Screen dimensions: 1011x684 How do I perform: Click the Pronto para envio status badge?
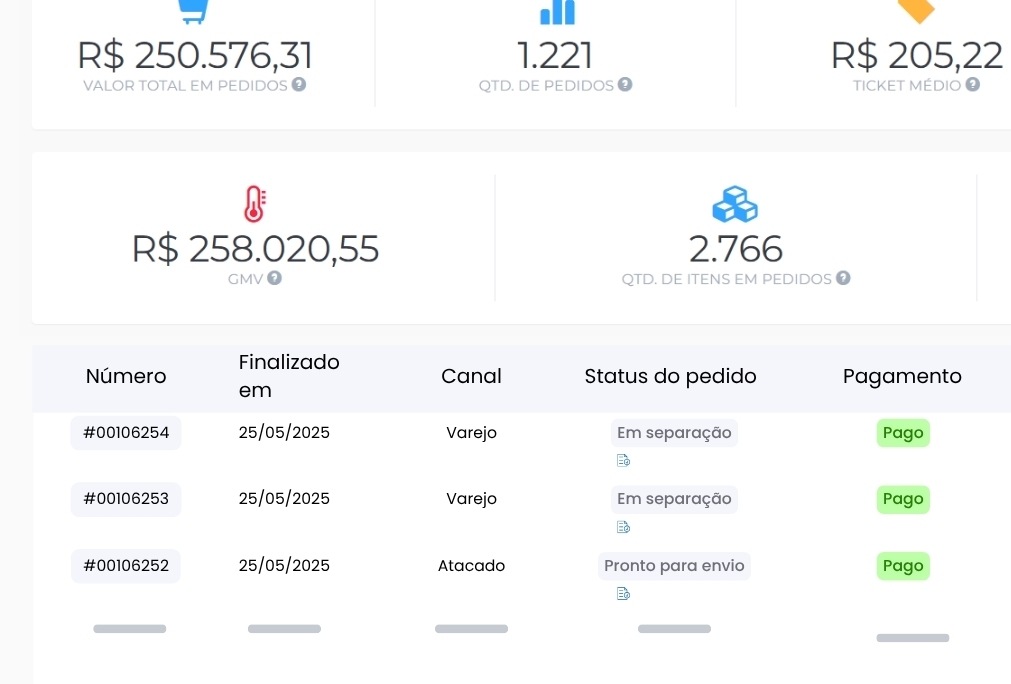coord(674,566)
